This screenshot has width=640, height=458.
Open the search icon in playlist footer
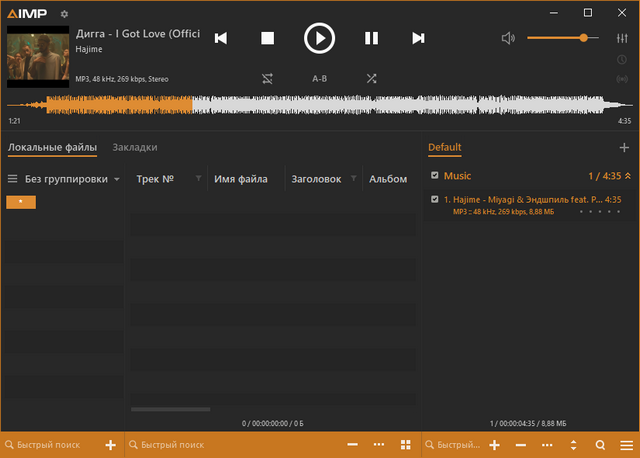click(600, 444)
